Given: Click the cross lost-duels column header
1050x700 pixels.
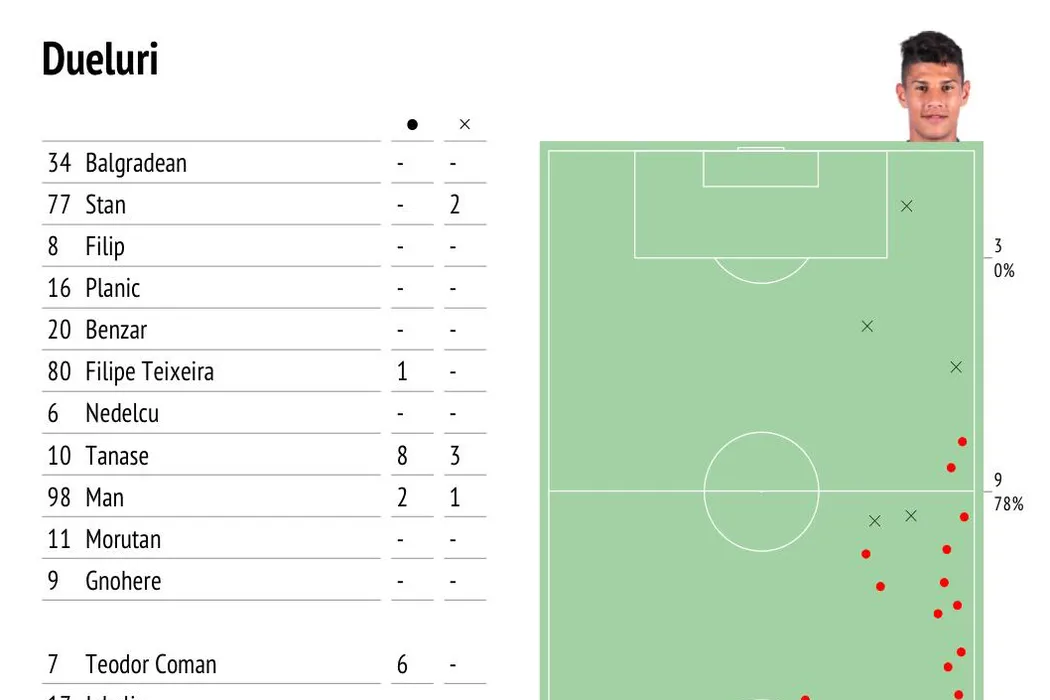Looking at the screenshot, I should (x=464, y=125).
